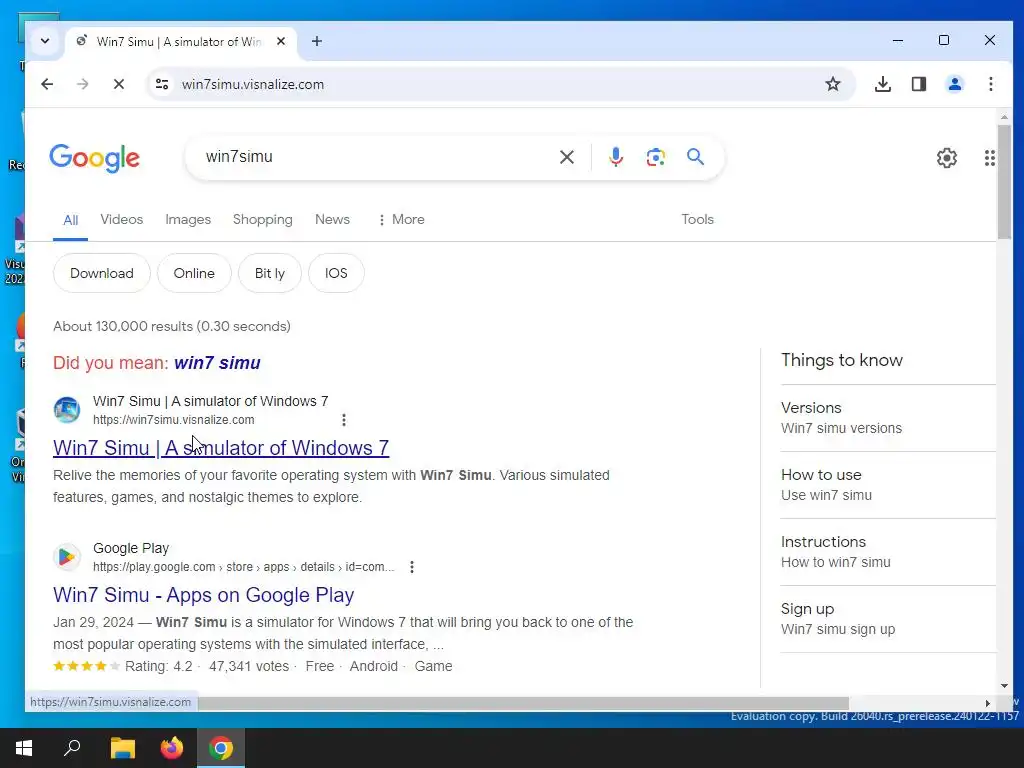Viewport: 1024px width, 768px height.
Task: Select the All results tab
Action: coord(71,220)
